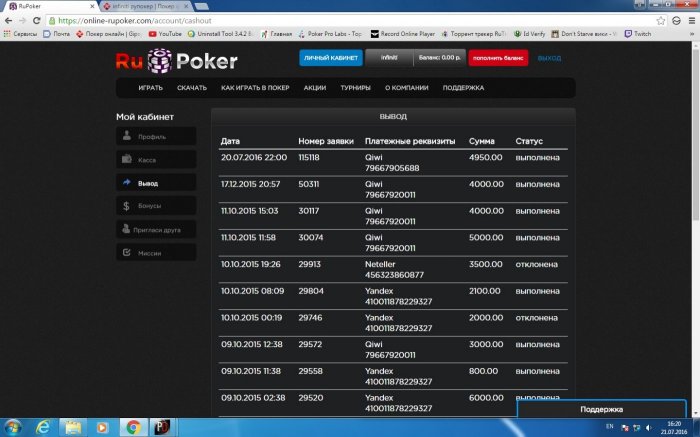Reload the page with refresh icon
The image size is (700, 437).
(37, 21)
